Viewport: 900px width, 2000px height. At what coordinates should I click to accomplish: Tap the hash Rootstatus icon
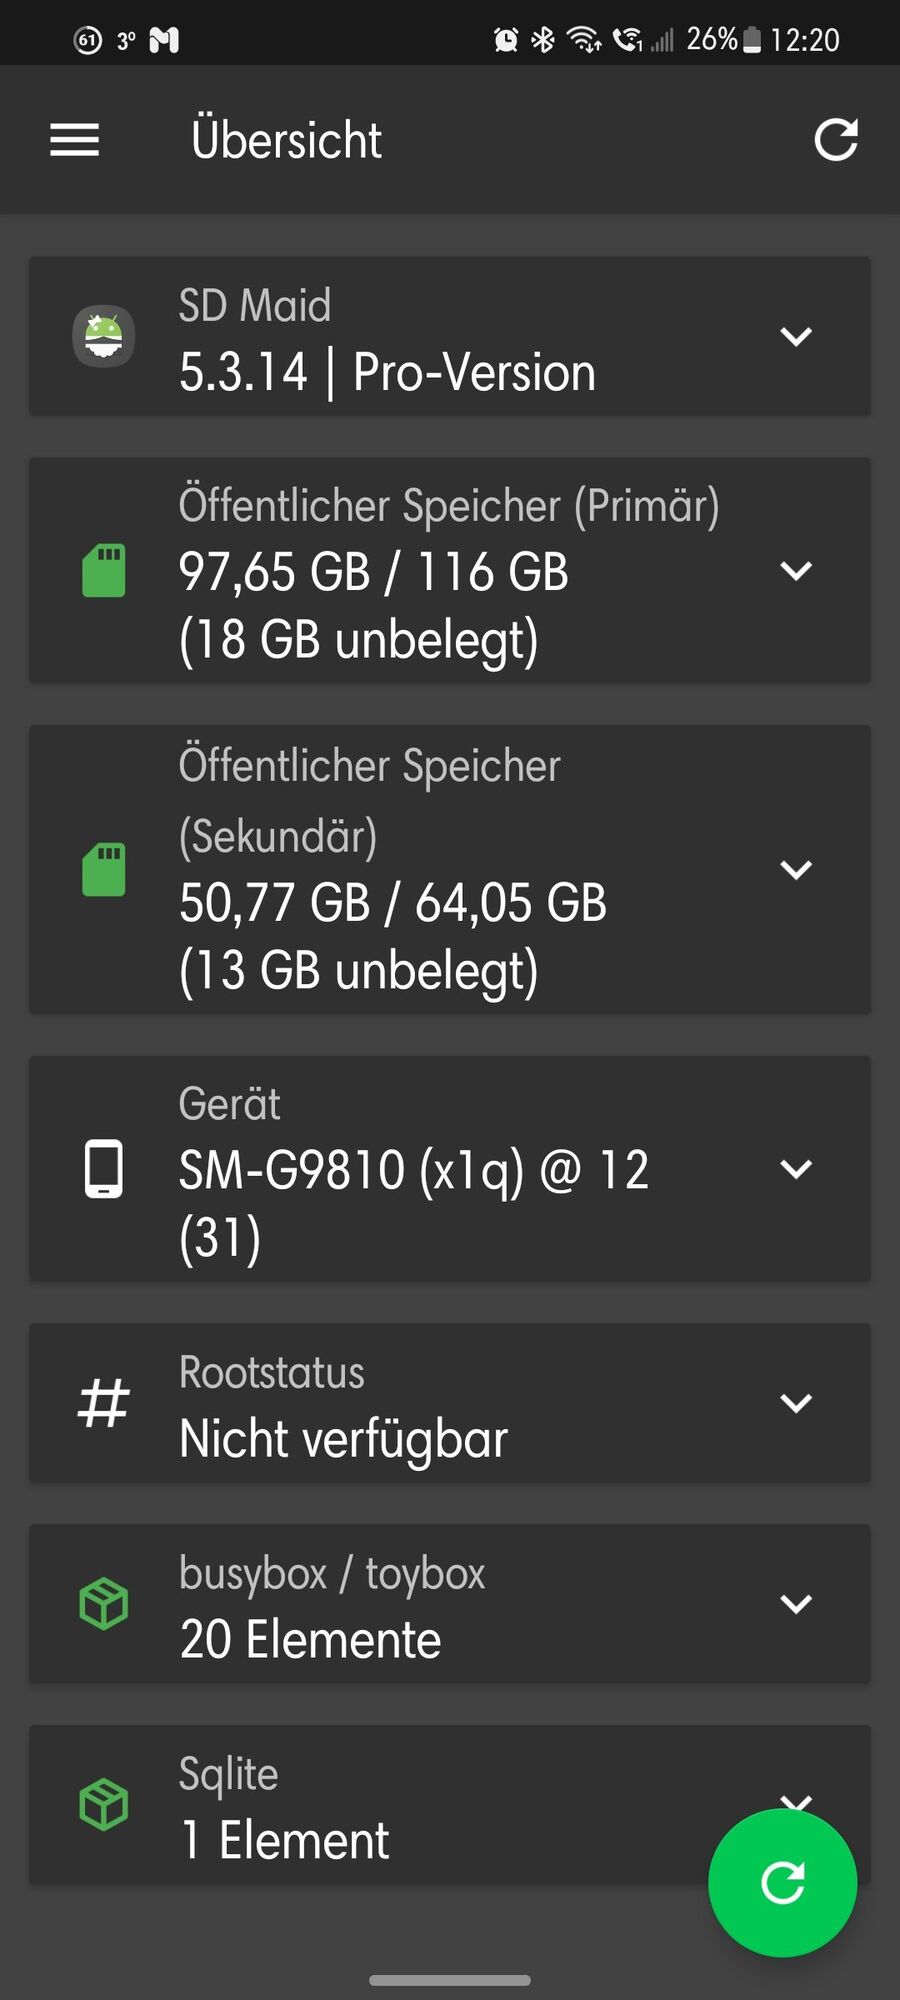point(104,1402)
